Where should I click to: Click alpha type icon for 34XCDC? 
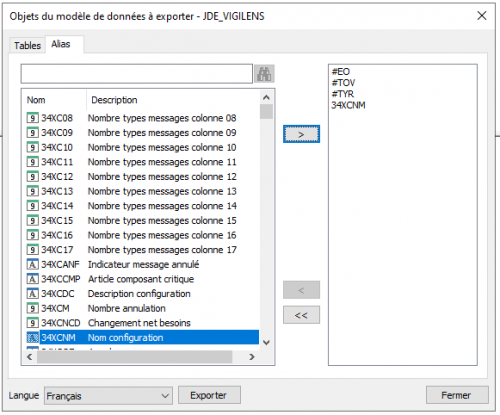click(32, 294)
